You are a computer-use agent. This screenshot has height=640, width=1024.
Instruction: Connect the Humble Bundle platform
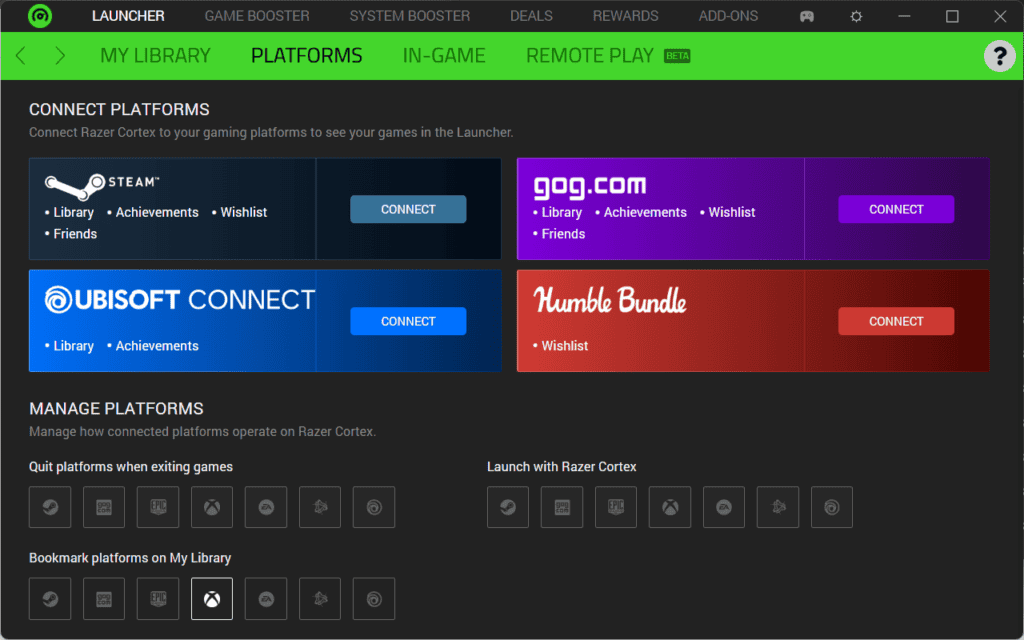896,321
